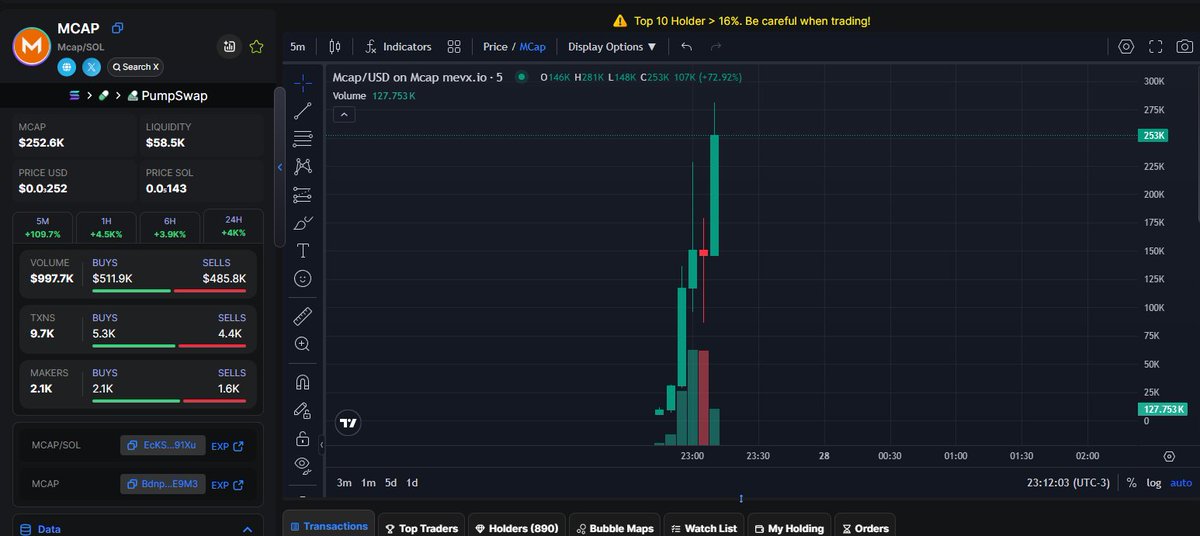This screenshot has height=536, width=1200.
Task: Open explorer link for MCAP token
Action: coord(227,485)
